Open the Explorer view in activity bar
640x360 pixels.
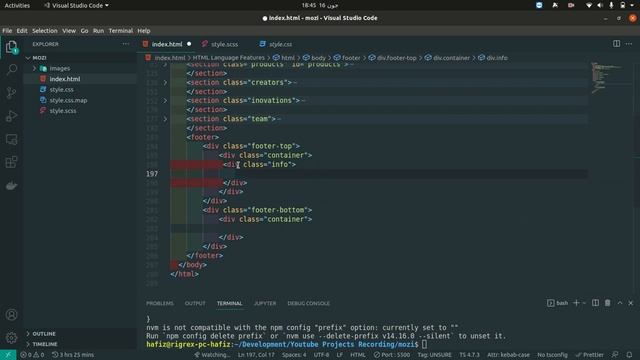click(x=11, y=47)
